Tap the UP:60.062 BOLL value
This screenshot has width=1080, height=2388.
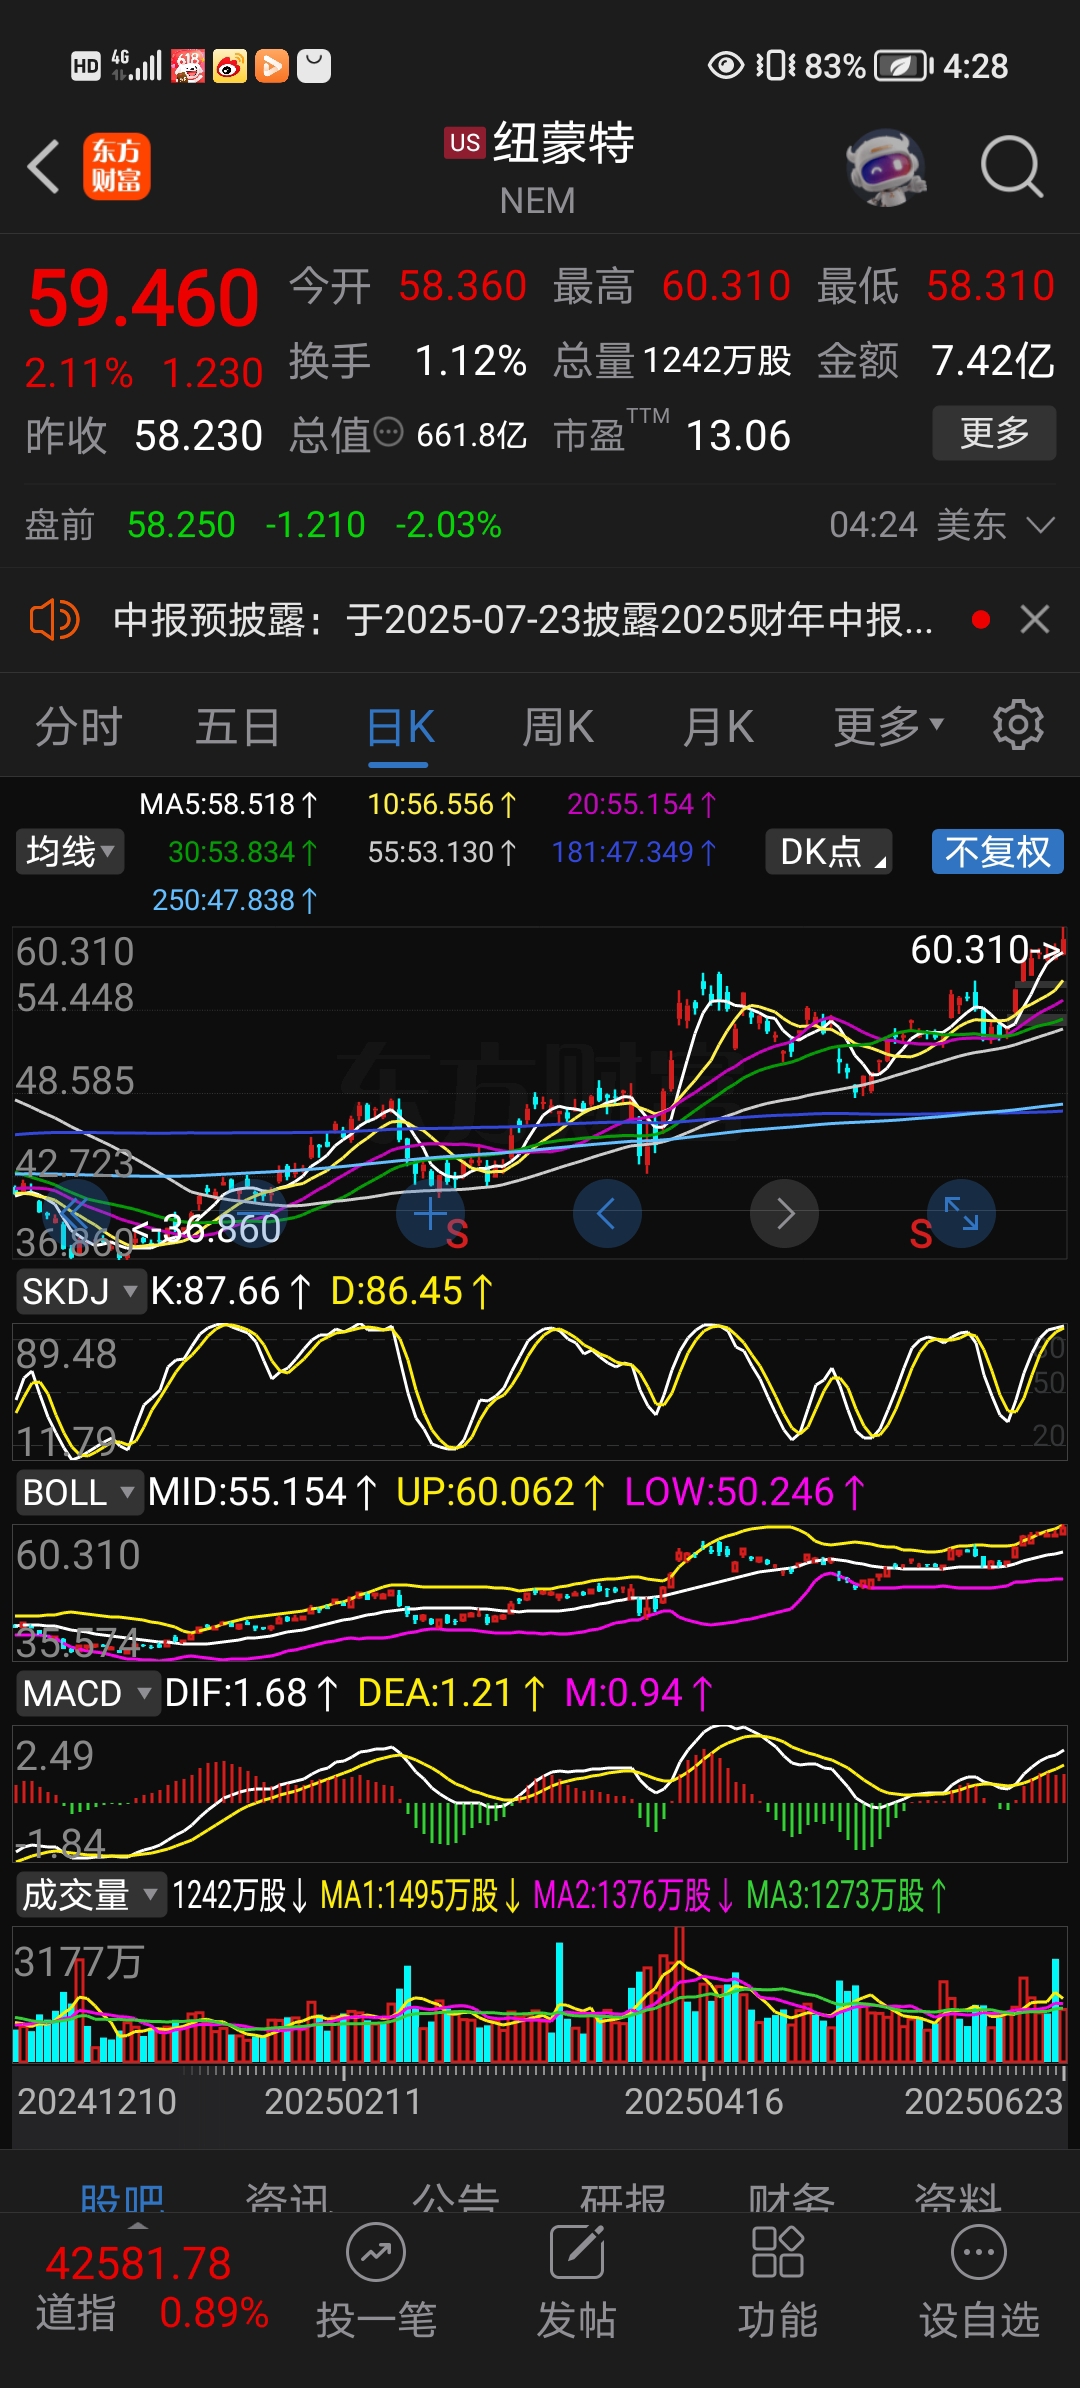click(x=501, y=1492)
